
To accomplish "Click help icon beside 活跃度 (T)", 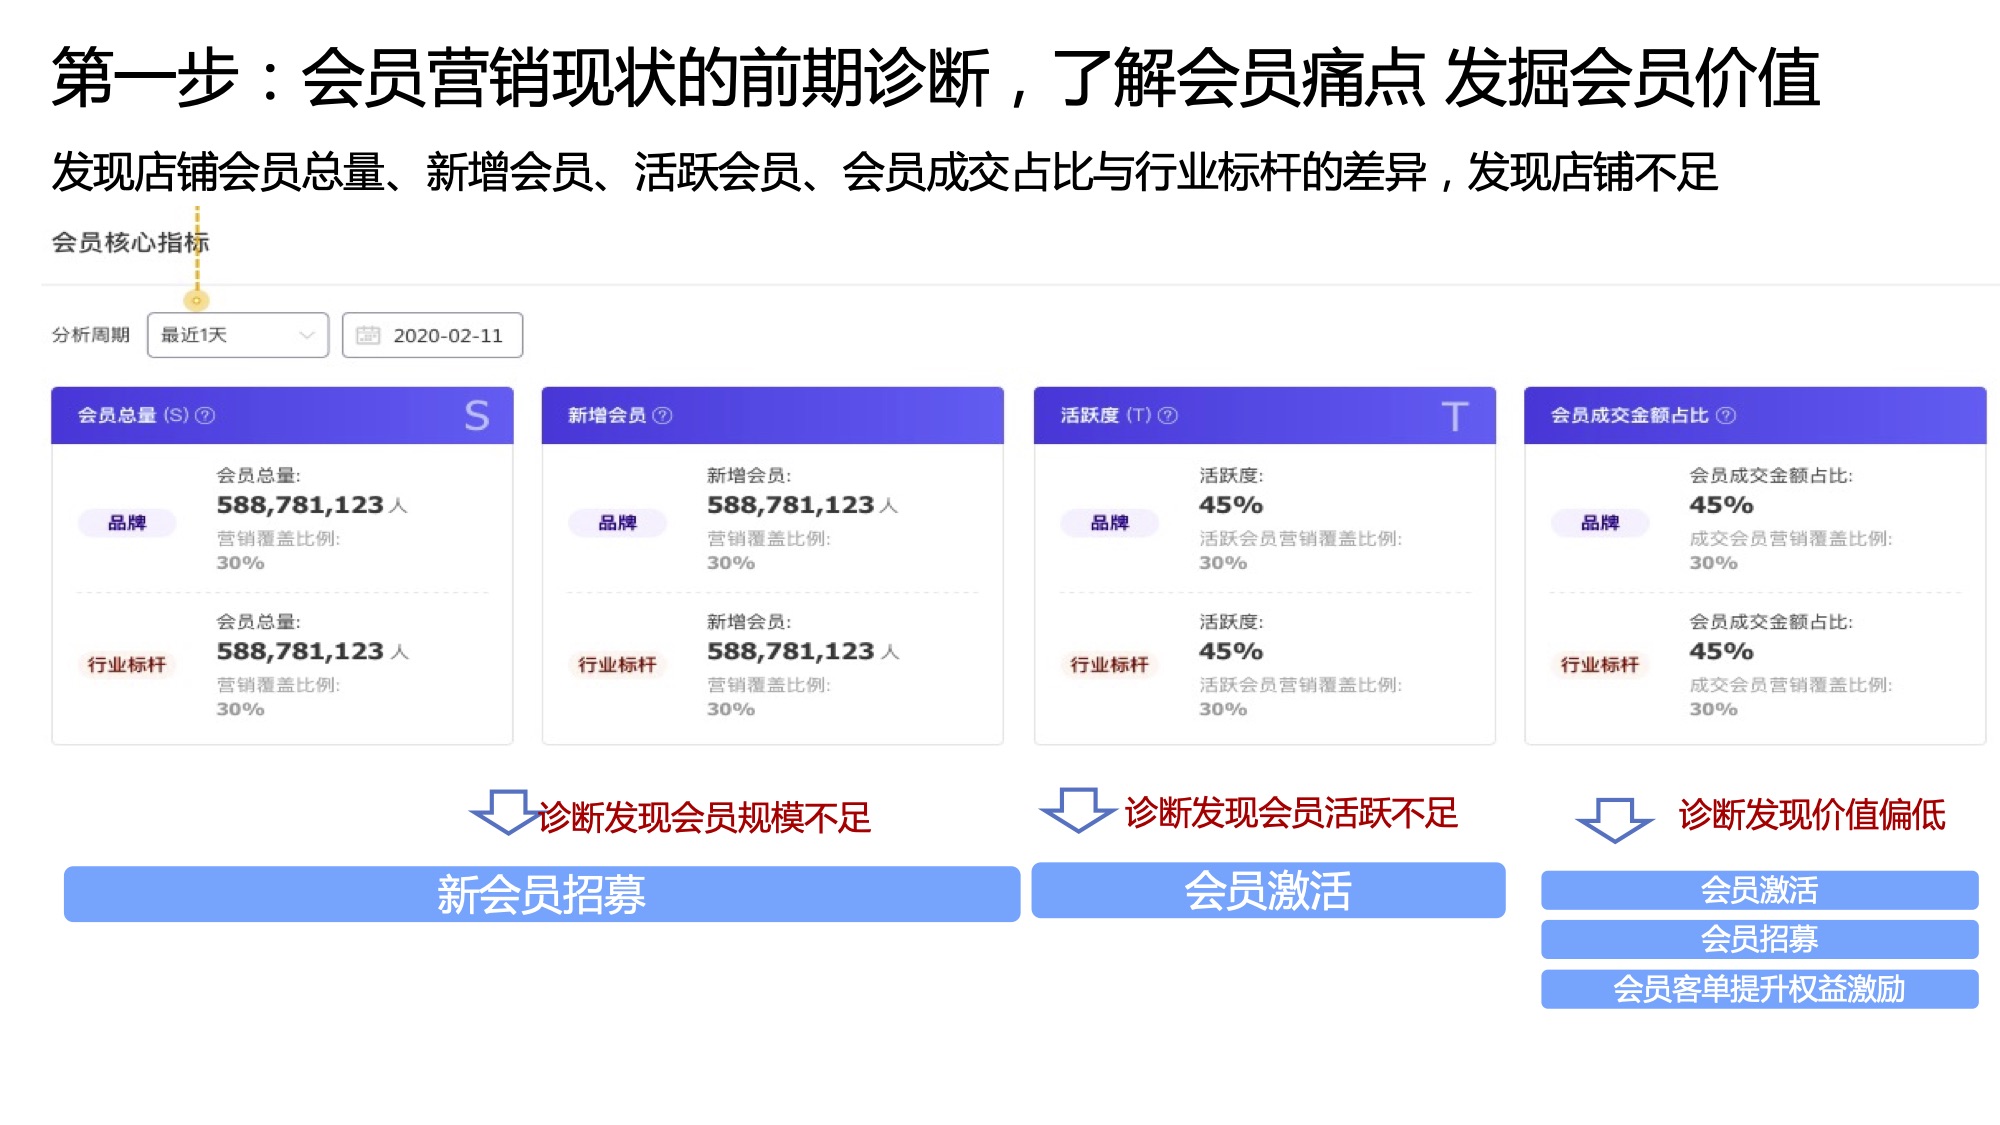I will [x=1167, y=415].
